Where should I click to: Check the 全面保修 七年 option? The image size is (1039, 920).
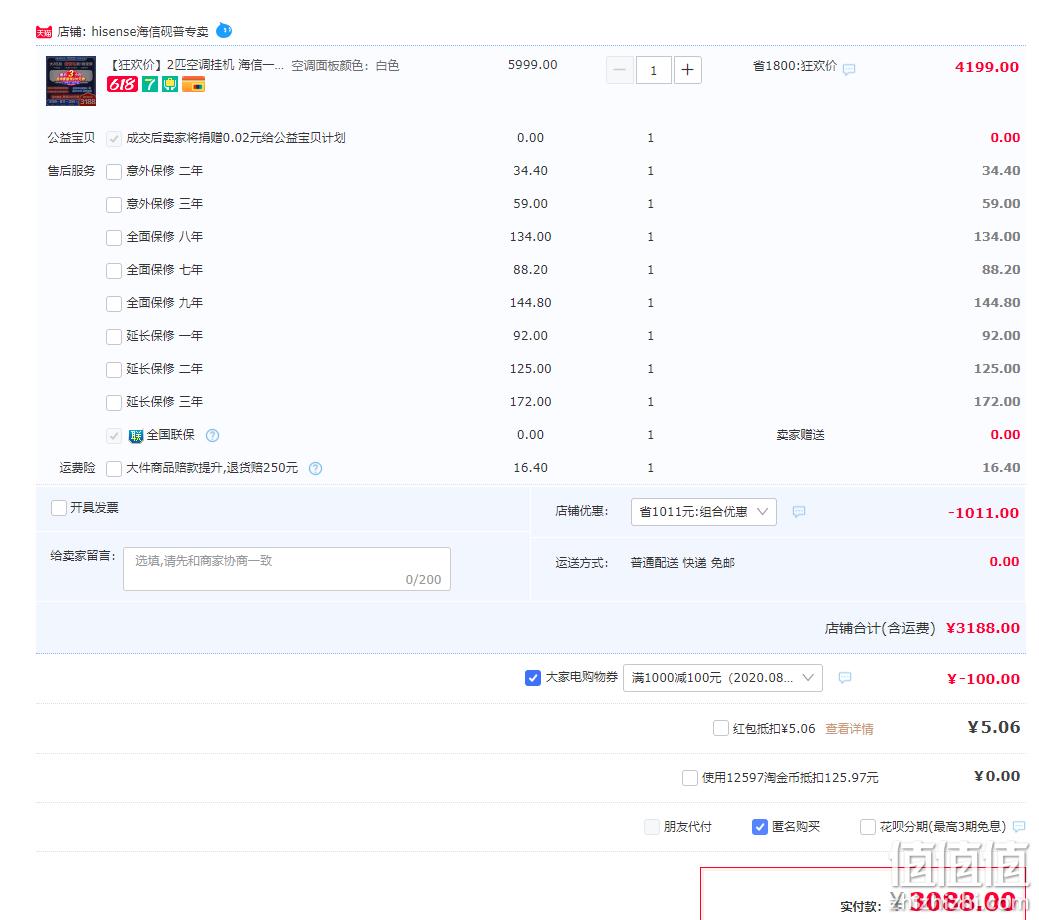(x=114, y=270)
